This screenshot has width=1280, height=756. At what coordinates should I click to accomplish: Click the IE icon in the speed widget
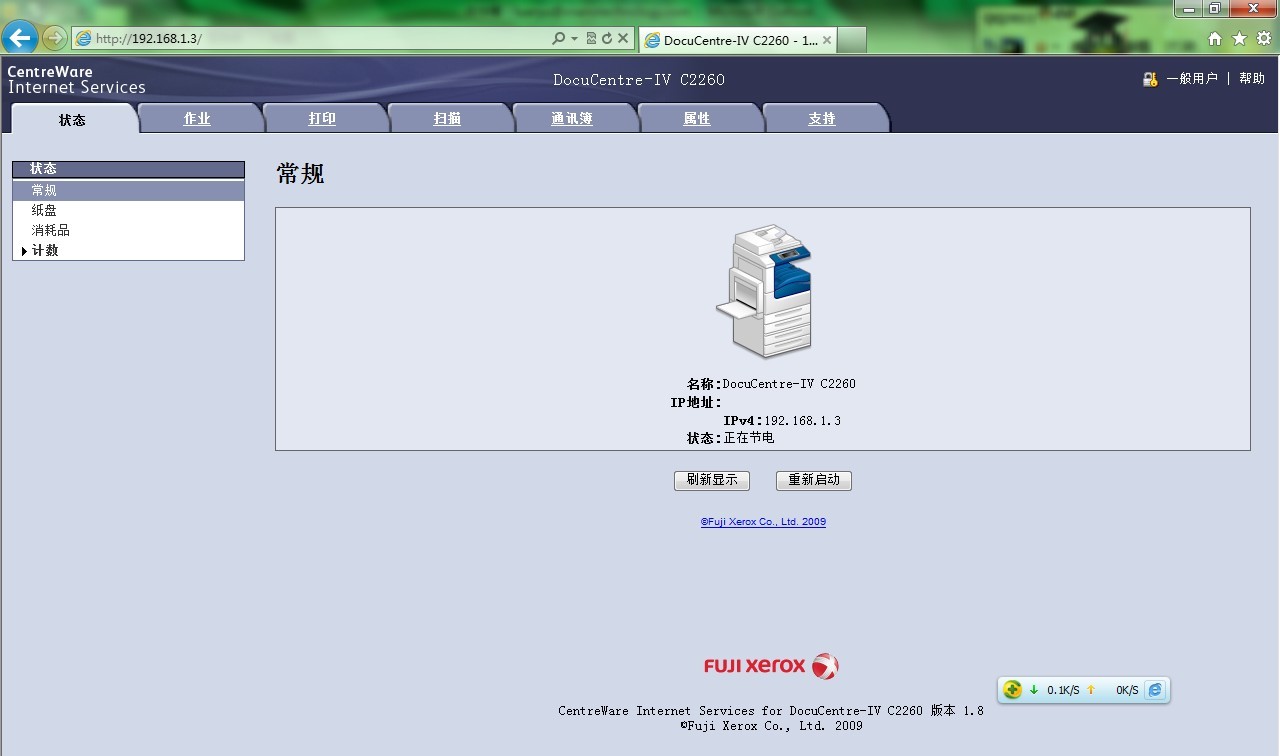(x=1155, y=690)
